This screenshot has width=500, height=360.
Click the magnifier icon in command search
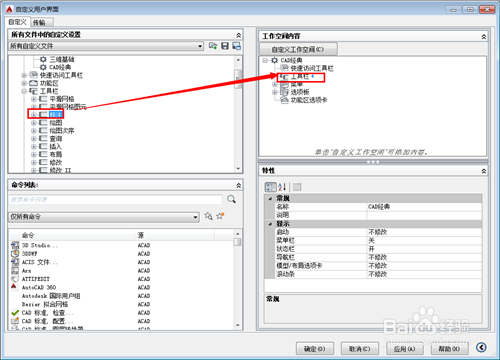[x=231, y=199]
